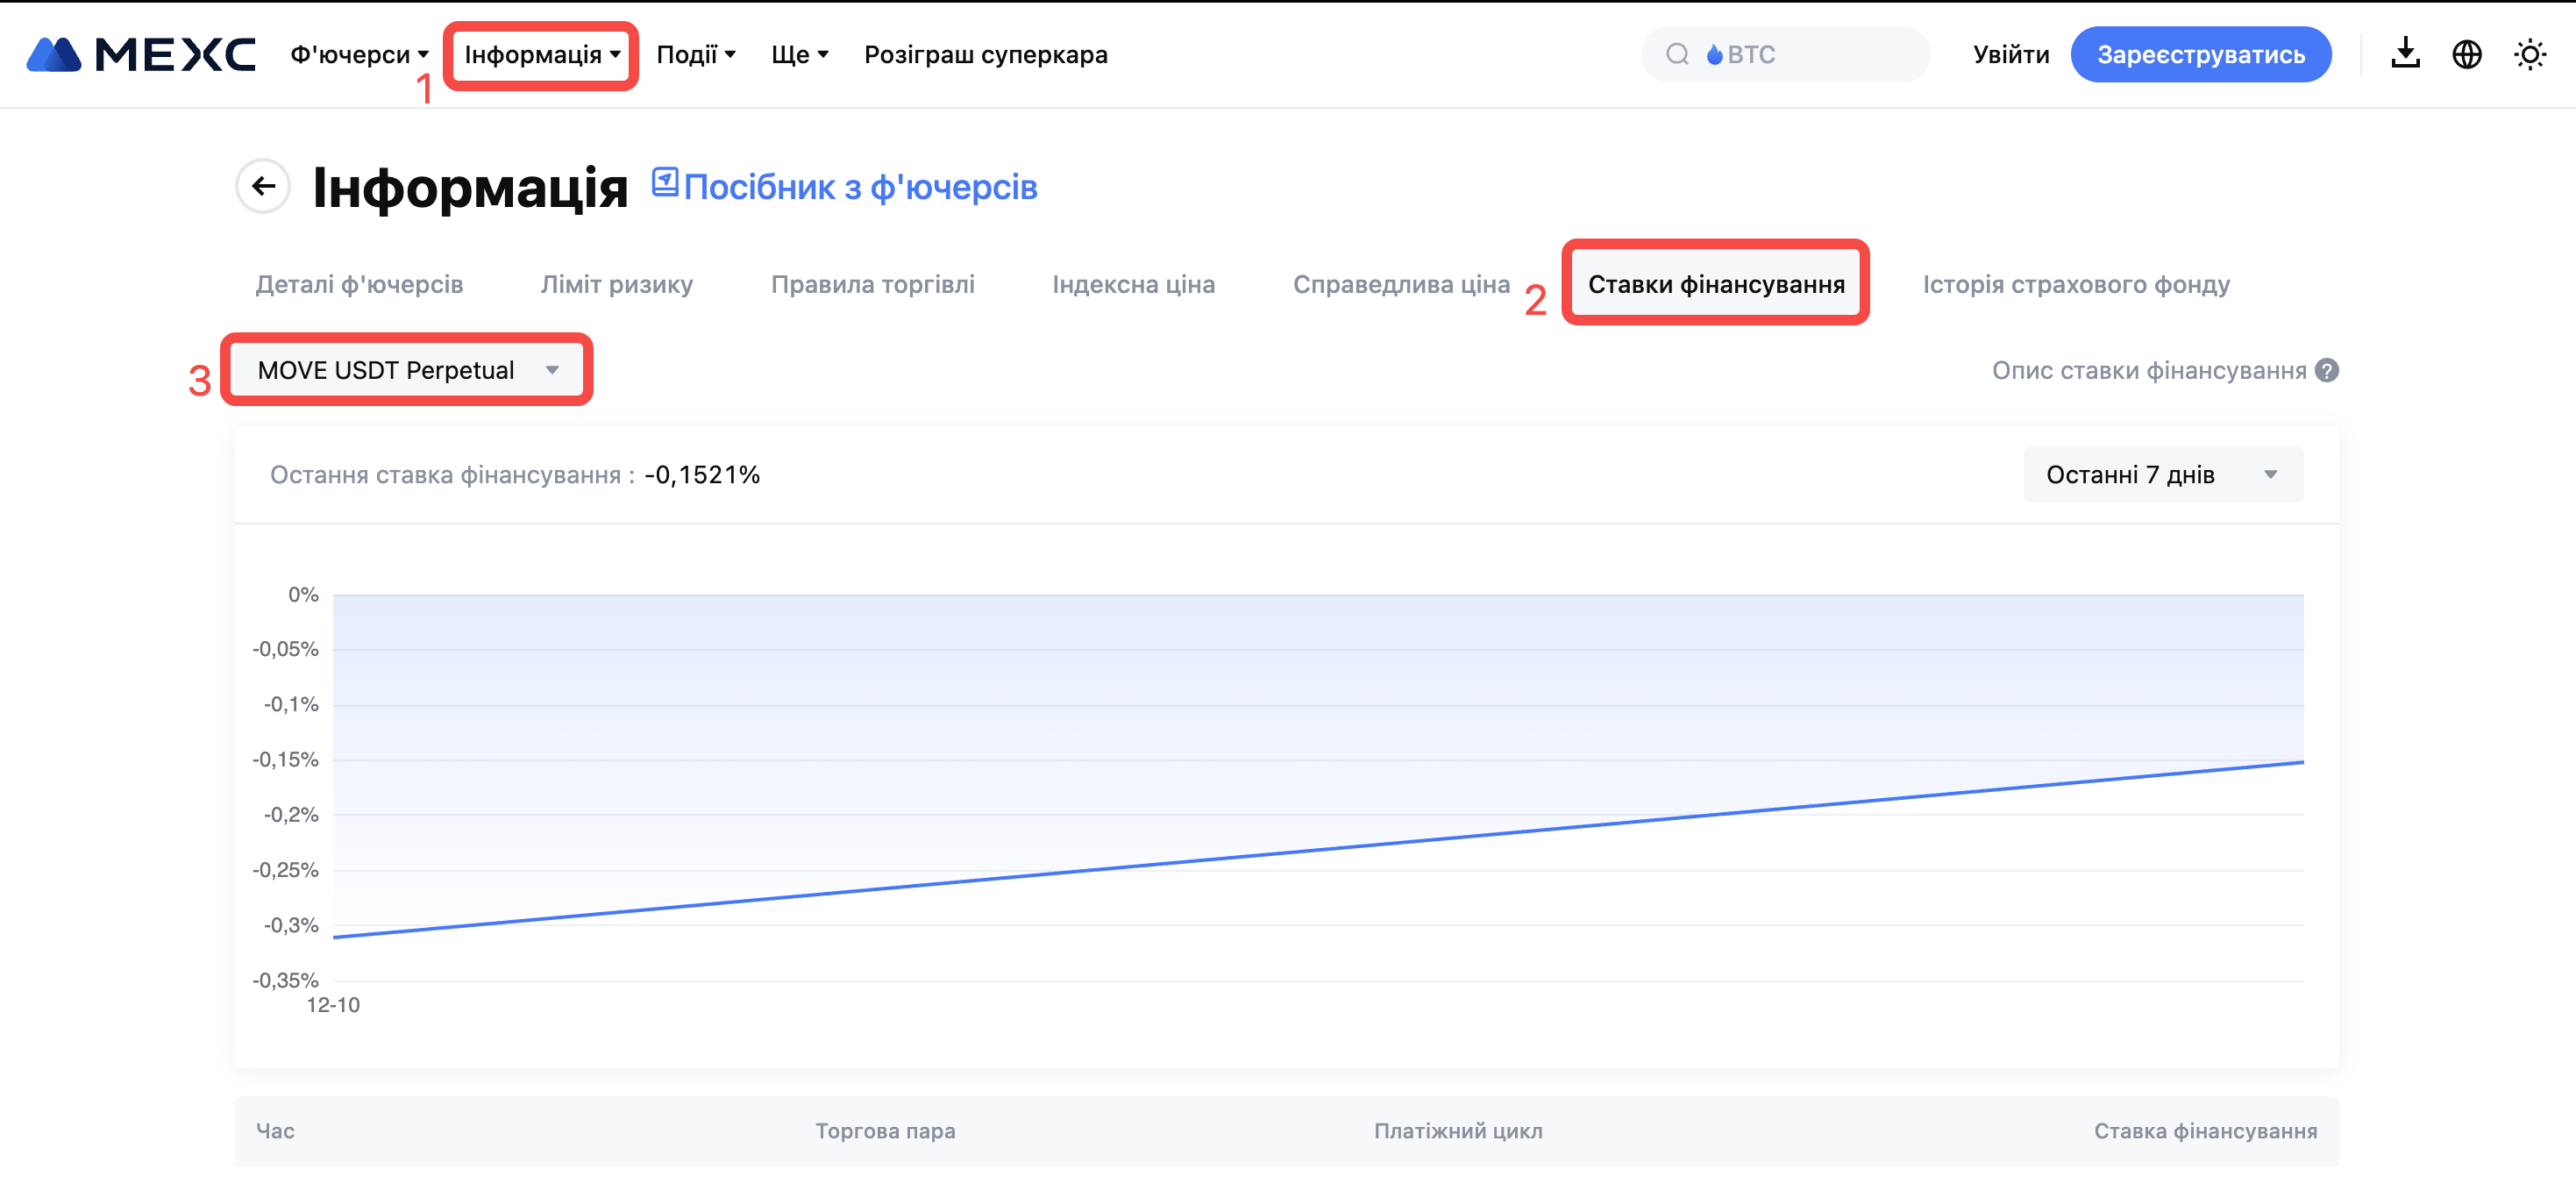Viewport: 2576px width, 1198px height.
Task: Open the language globe icon
Action: (x=2467, y=54)
